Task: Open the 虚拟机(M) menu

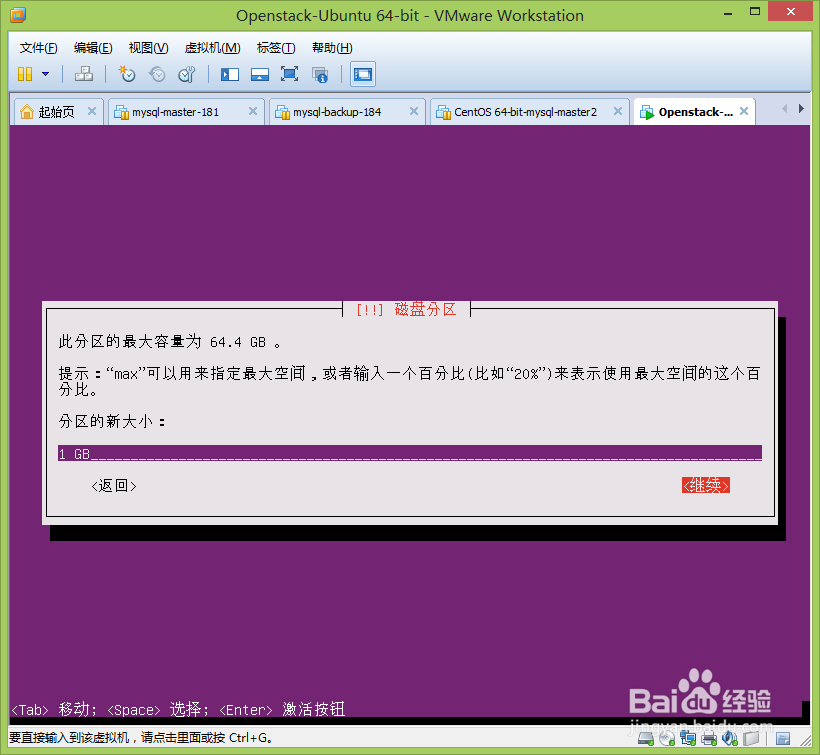Action: click(x=212, y=47)
